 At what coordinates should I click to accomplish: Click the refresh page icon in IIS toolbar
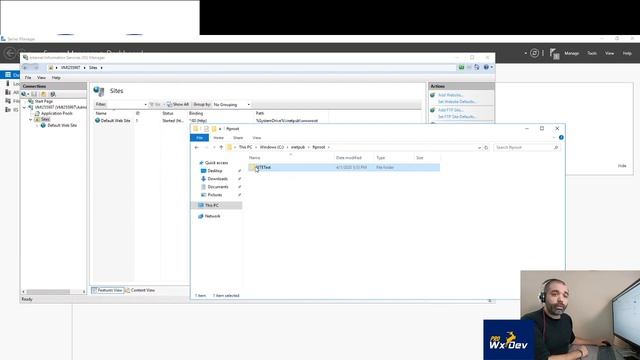coord(477,67)
